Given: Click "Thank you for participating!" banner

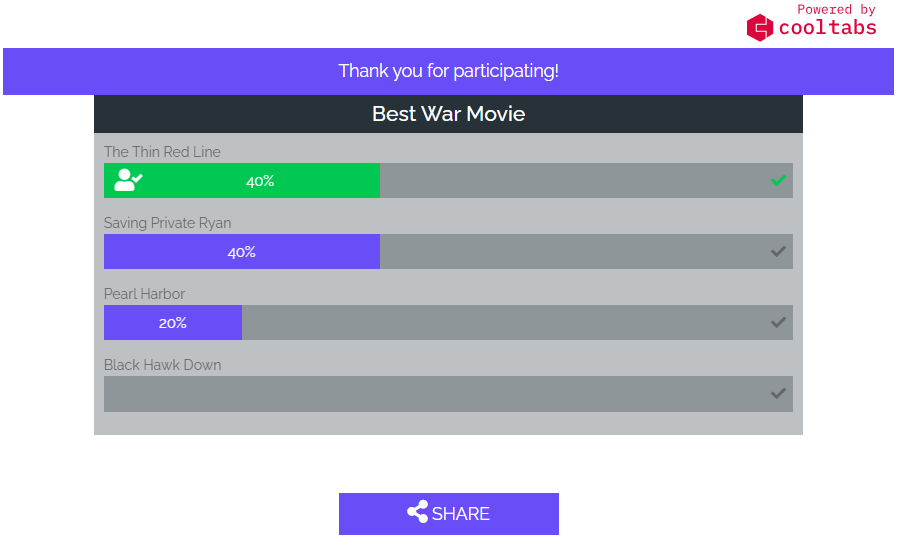Looking at the screenshot, I should (448, 71).
